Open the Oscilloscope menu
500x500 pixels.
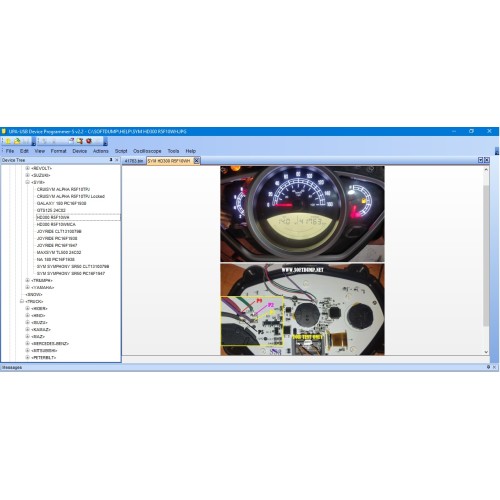[x=147, y=151]
